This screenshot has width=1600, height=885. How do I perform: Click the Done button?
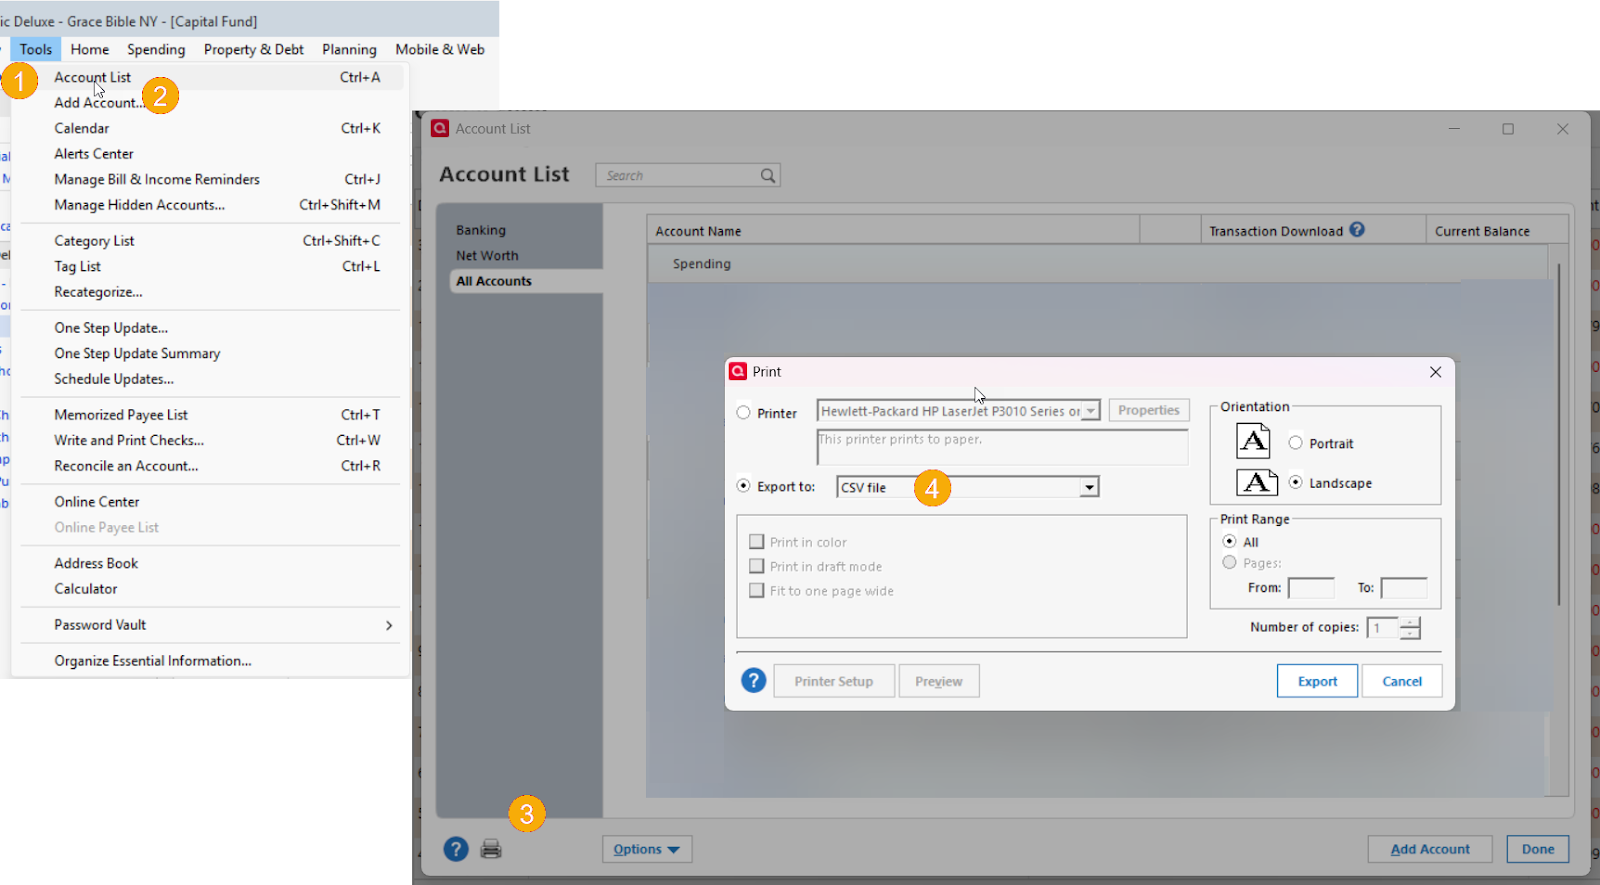(1538, 849)
